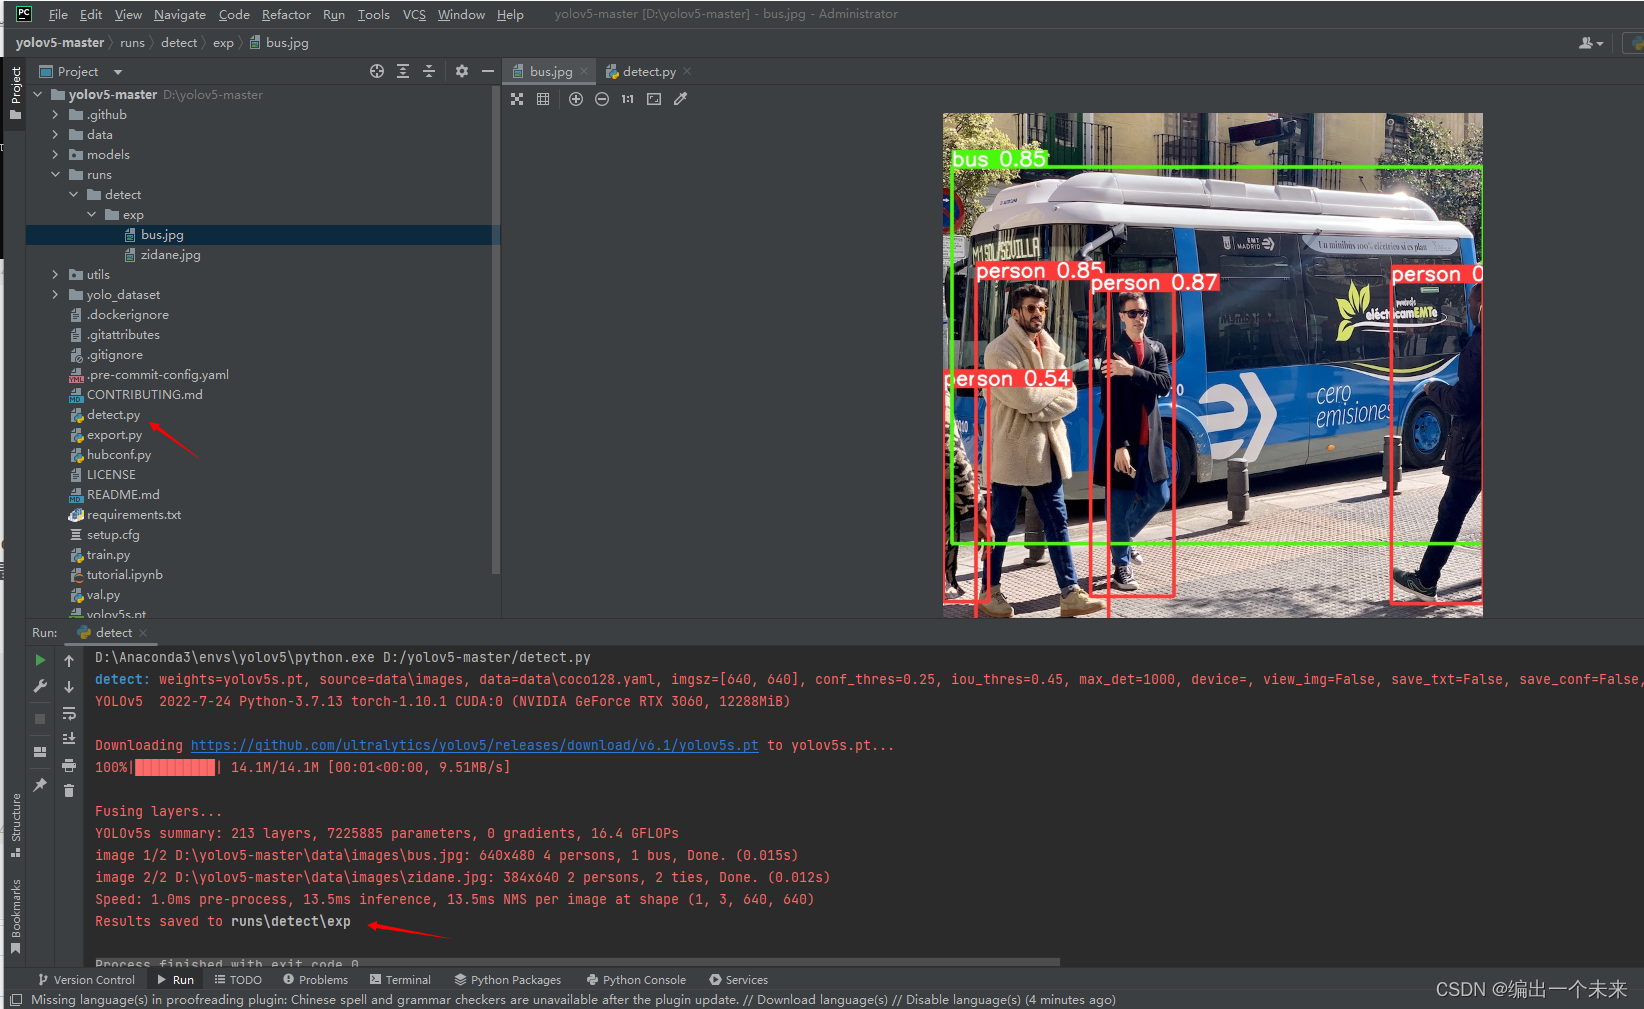The height and width of the screenshot is (1009, 1644).
Task: Close the detect.py editor tab
Action: [x=687, y=72]
